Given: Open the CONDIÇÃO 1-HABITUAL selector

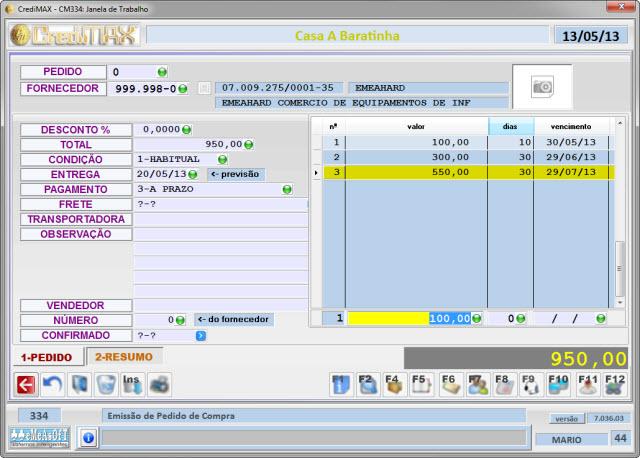Looking at the screenshot, I should [x=222, y=159].
